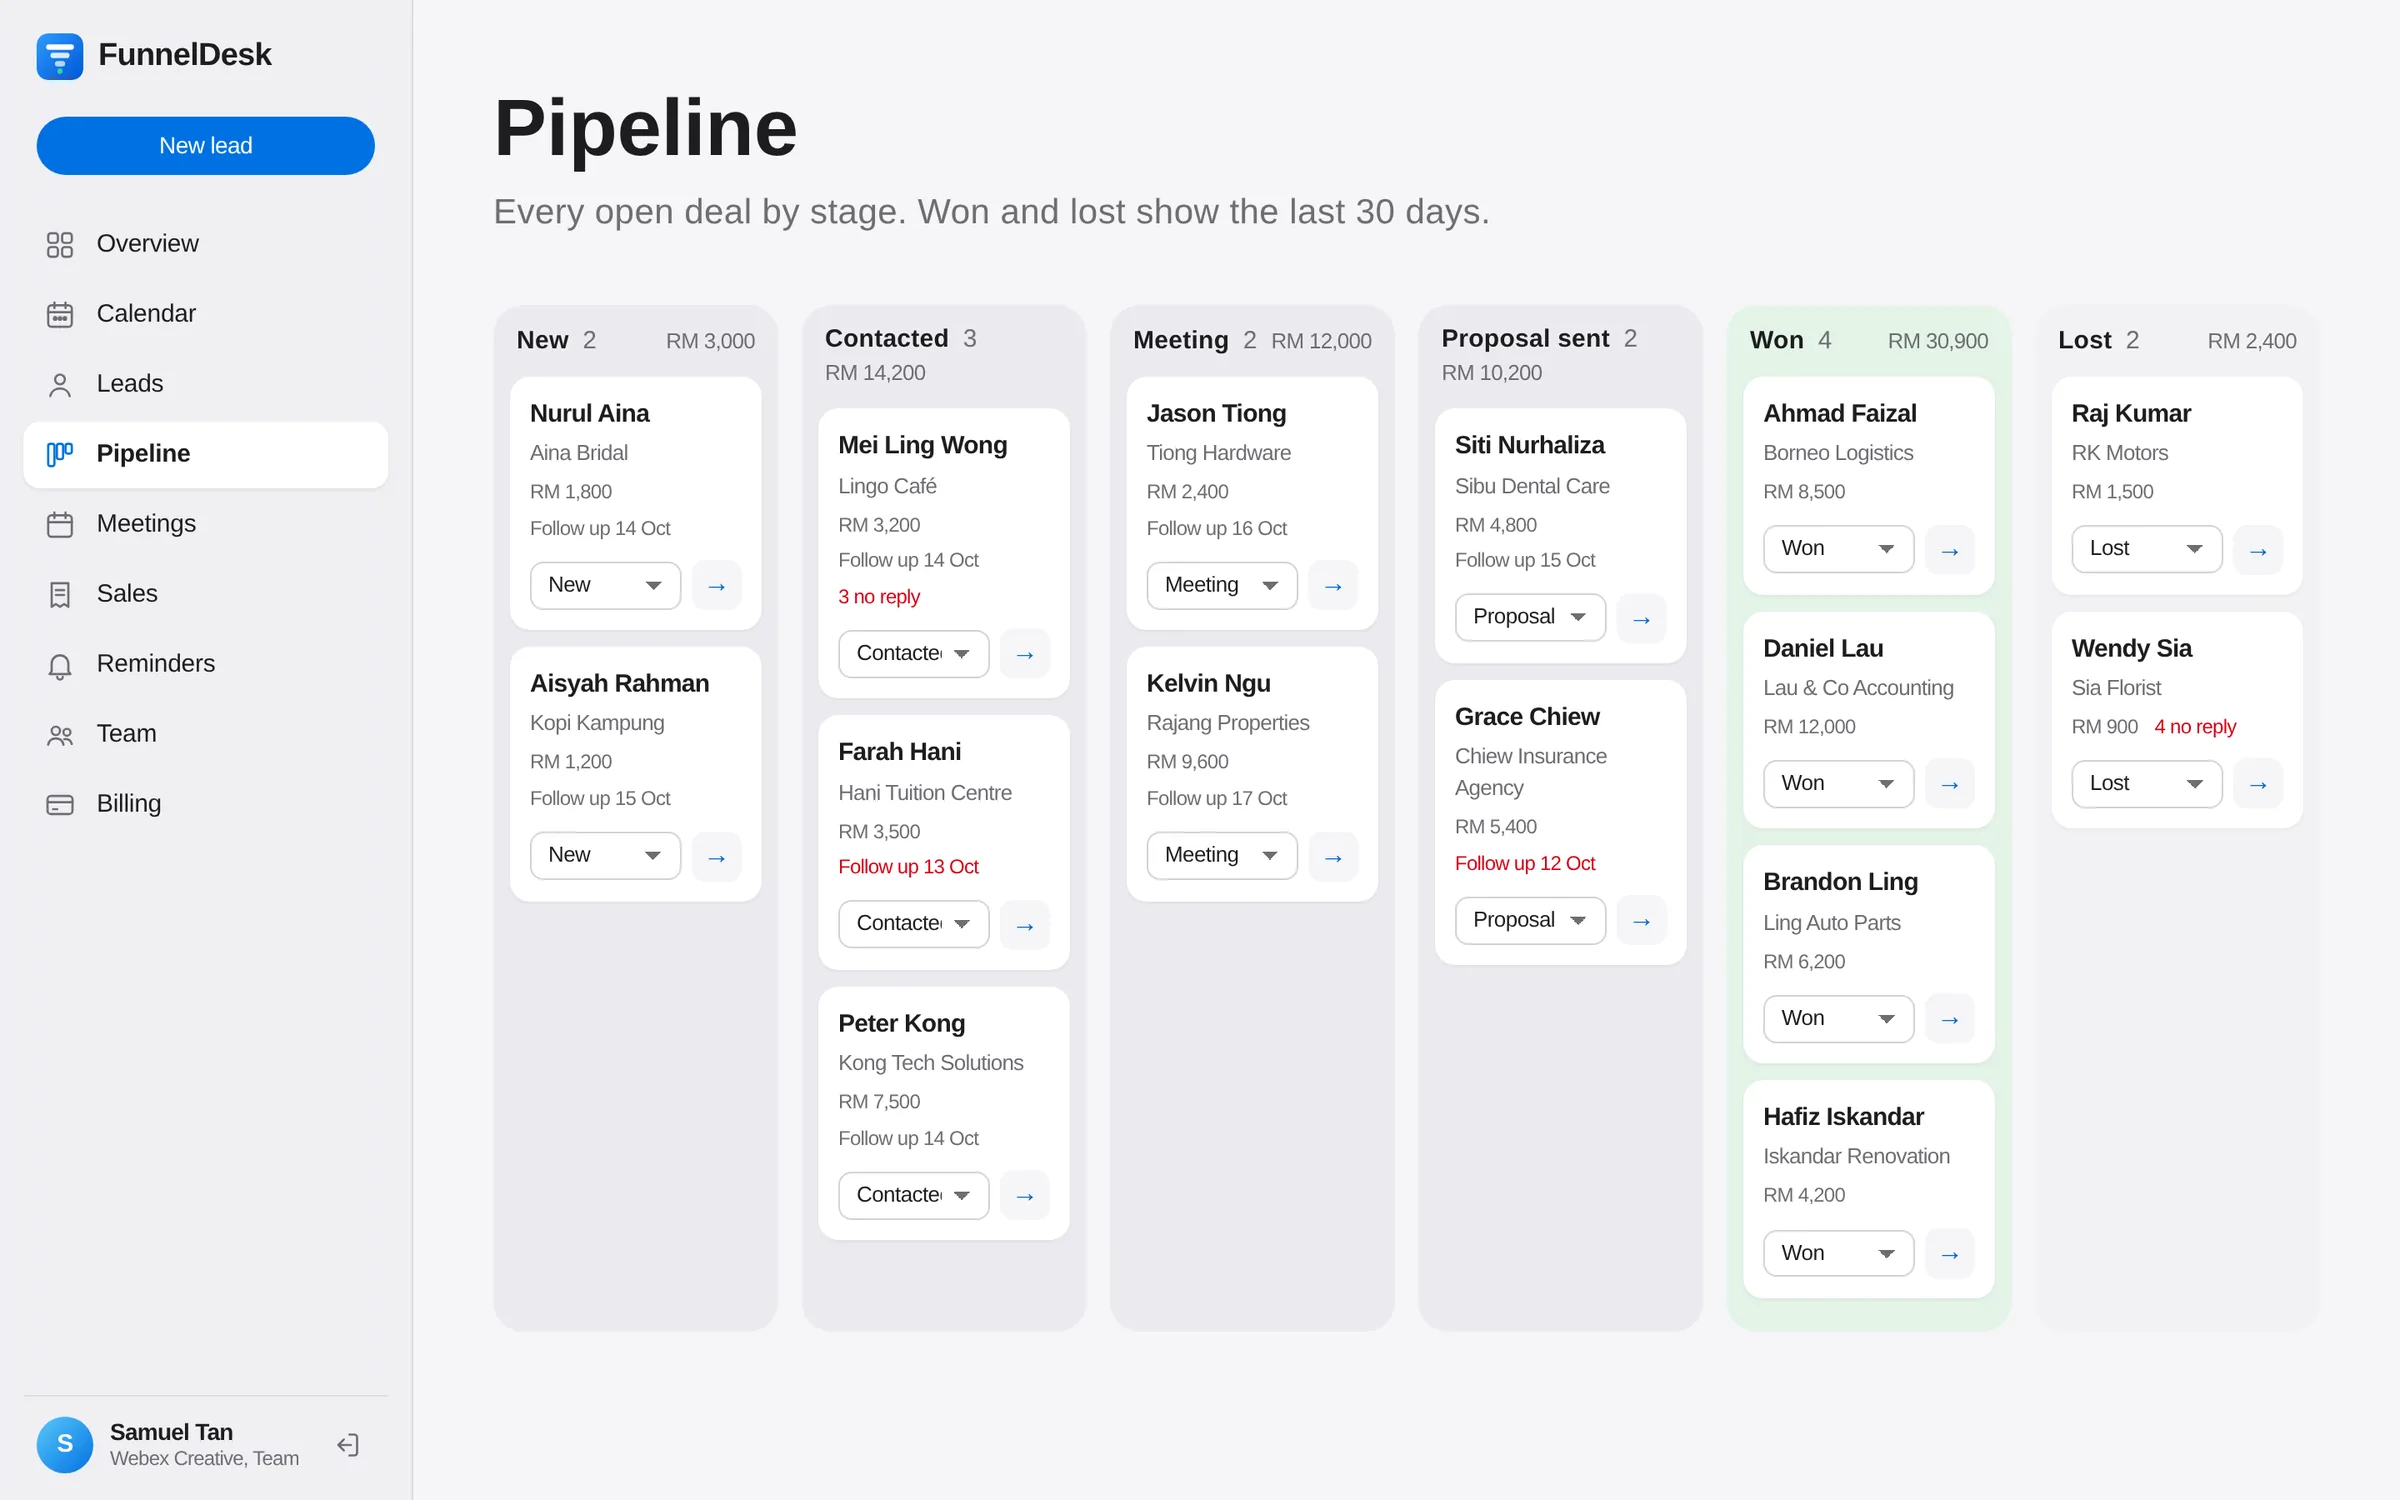Open the Peter Kong deal name
This screenshot has width=2400, height=1500.
901,1024
